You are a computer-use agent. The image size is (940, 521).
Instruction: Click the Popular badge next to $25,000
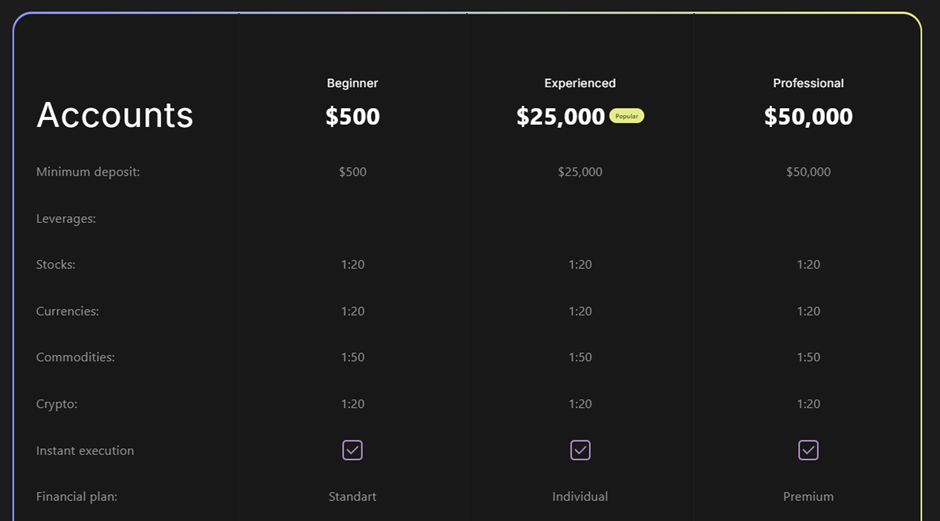[626, 116]
